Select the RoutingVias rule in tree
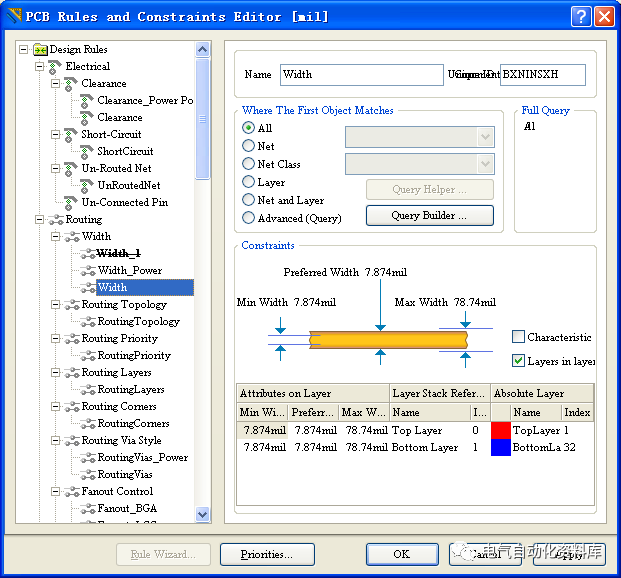 point(125,475)
